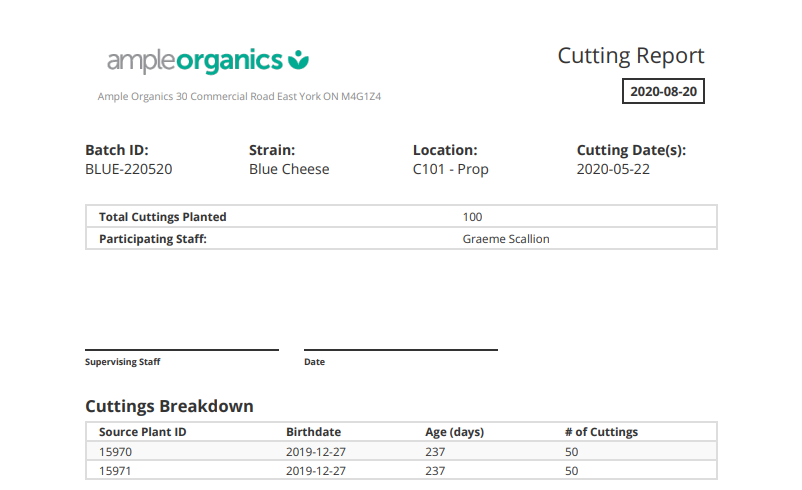Screen dimensions: 802x490
Task: Click the Participating Staff row label
Action: 153,239
